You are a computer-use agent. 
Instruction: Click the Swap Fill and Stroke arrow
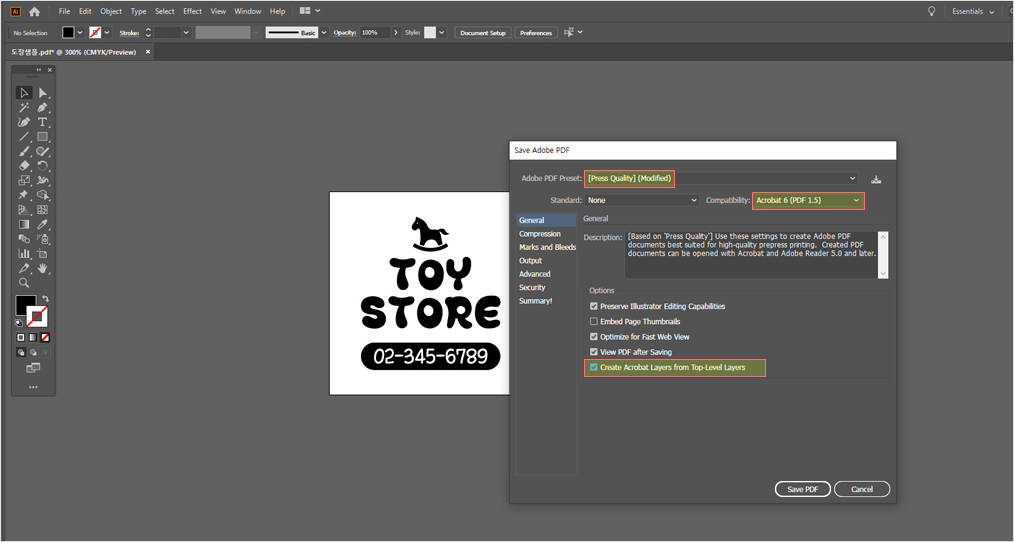pos(45,299)
